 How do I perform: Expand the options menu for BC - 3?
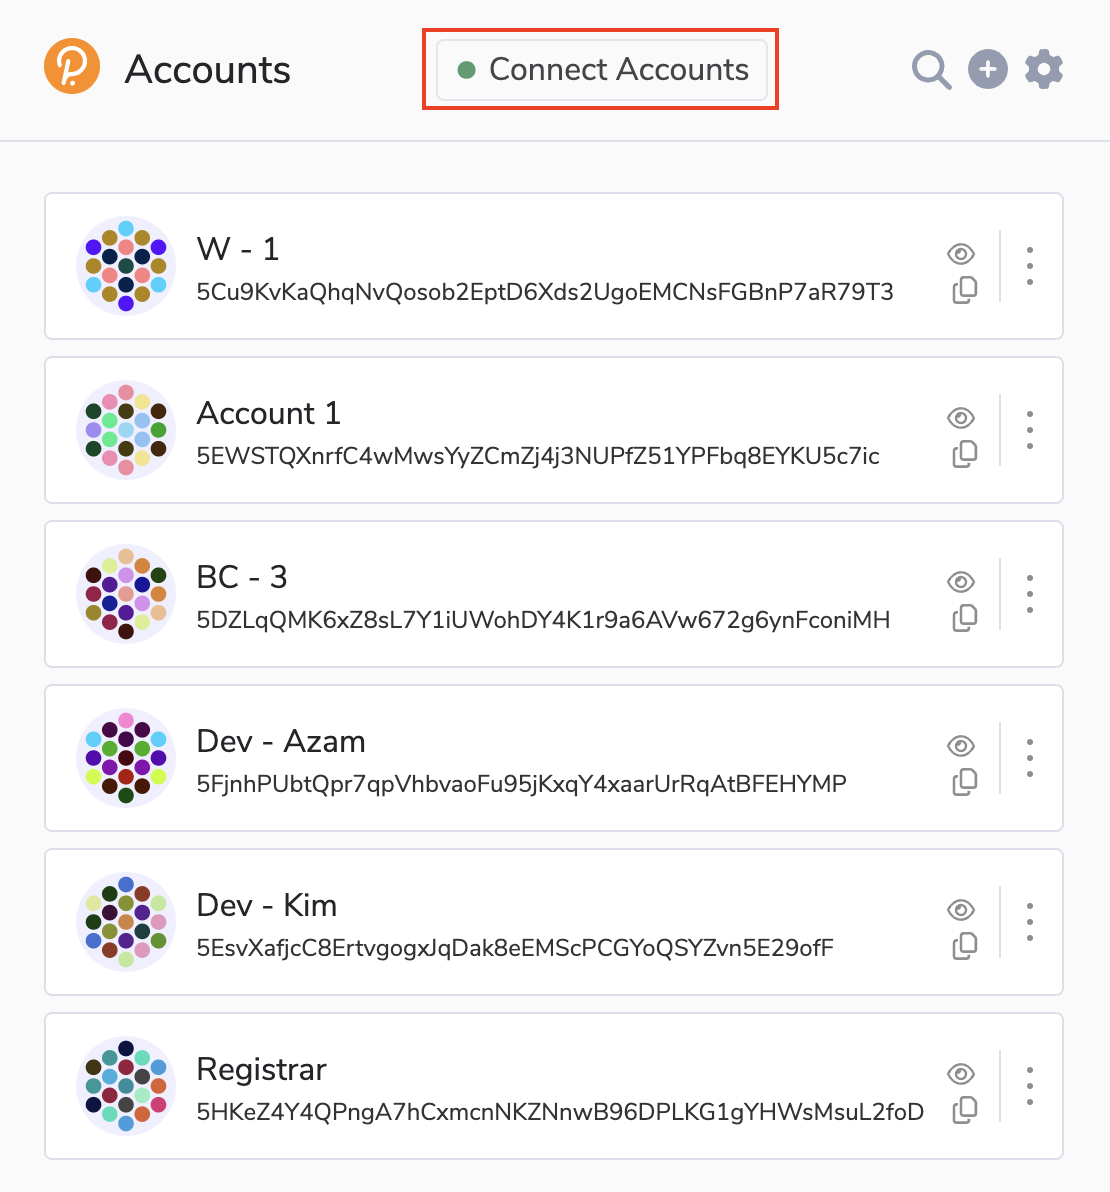coord(1030,594)
